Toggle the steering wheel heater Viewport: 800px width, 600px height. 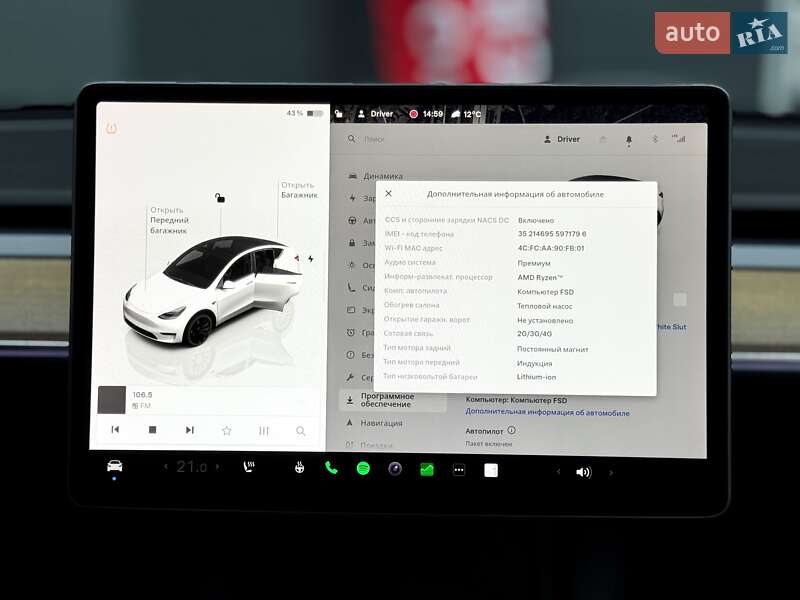click(298, 466)
